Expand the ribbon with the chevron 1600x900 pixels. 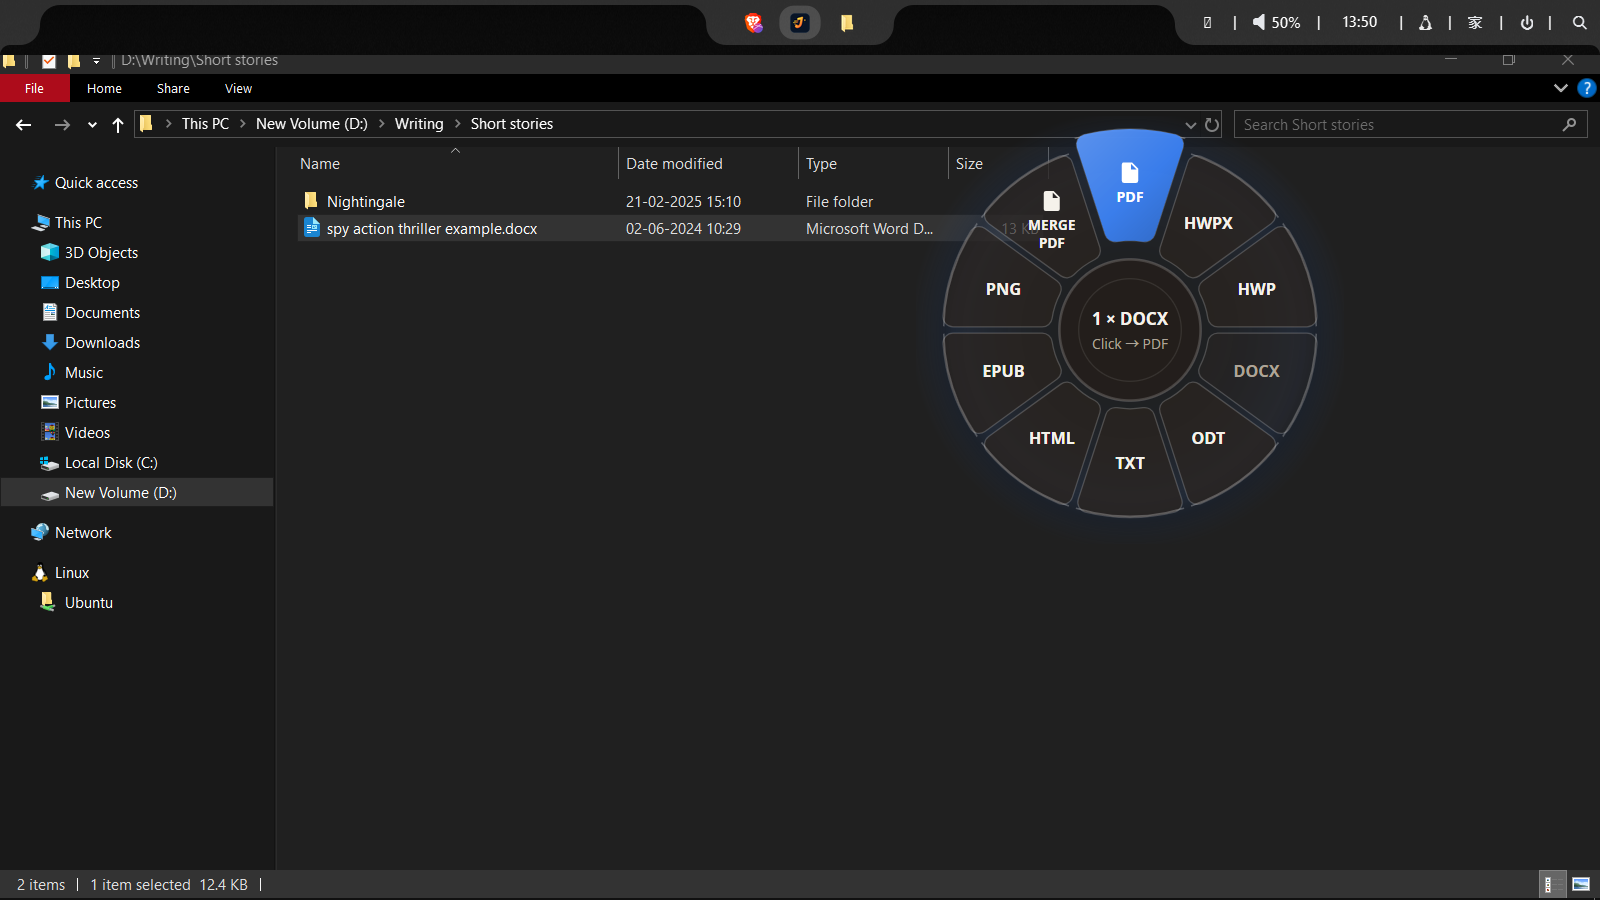[x=1560, y=88]
